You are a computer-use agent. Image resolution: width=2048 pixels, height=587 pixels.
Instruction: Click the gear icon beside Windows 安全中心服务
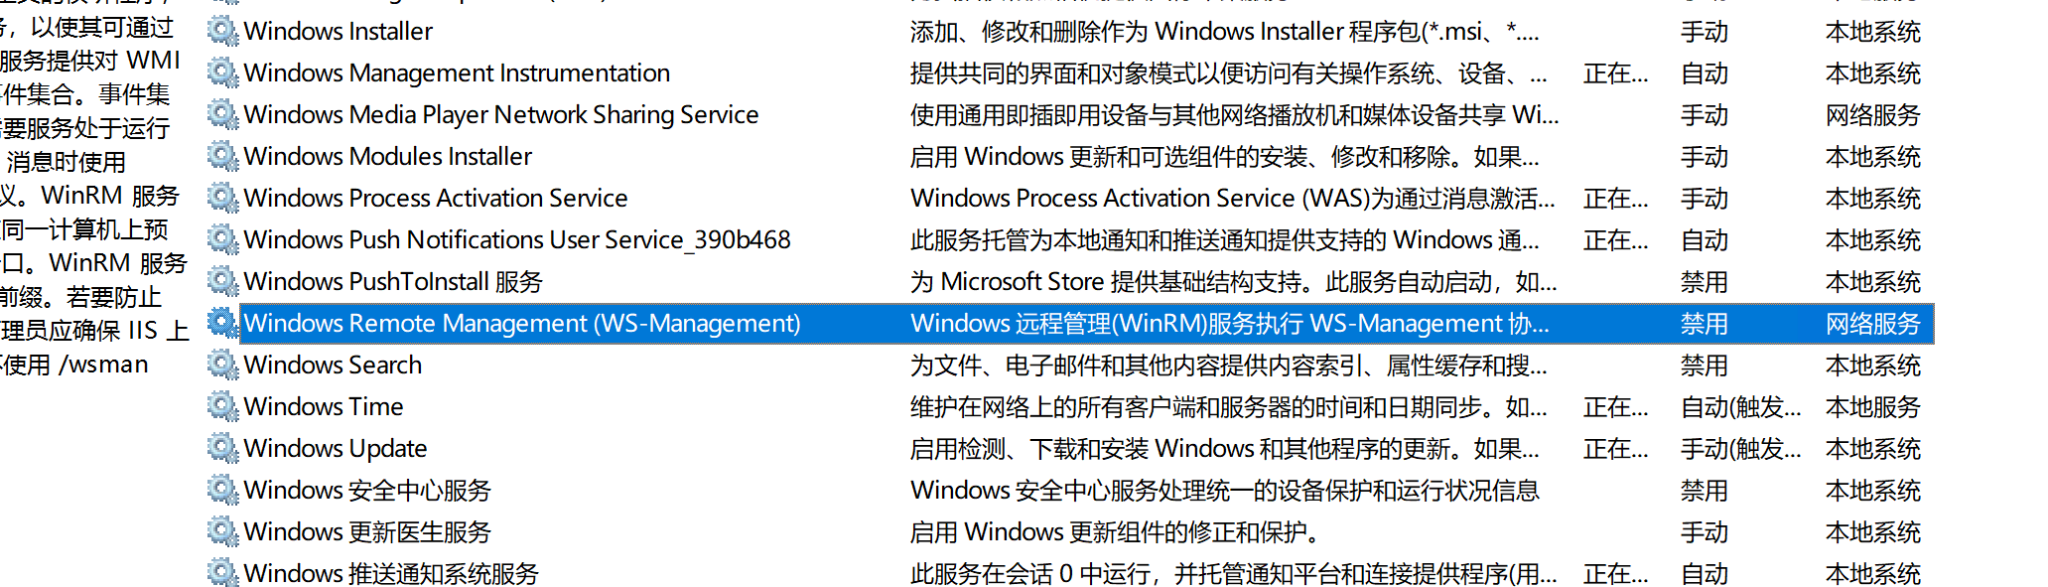(222, 490)
